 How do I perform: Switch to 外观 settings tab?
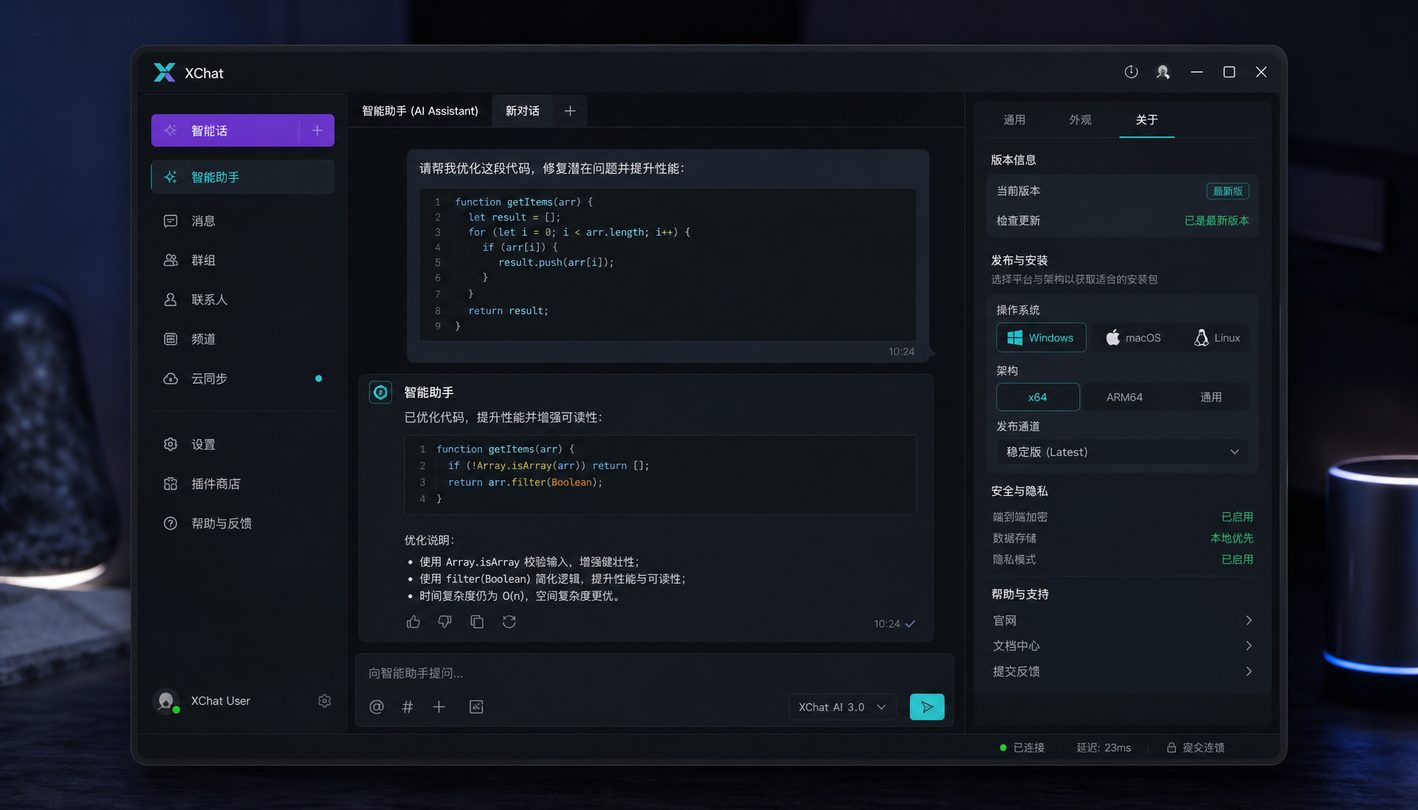[x=1080, y=120]
